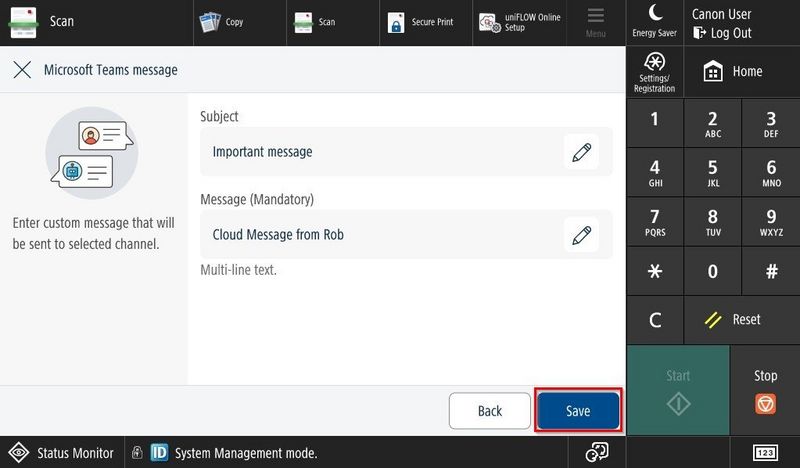Screen dimensions: 800x468
Task: Log Out the Canon User
Action: tap(722, 32)
